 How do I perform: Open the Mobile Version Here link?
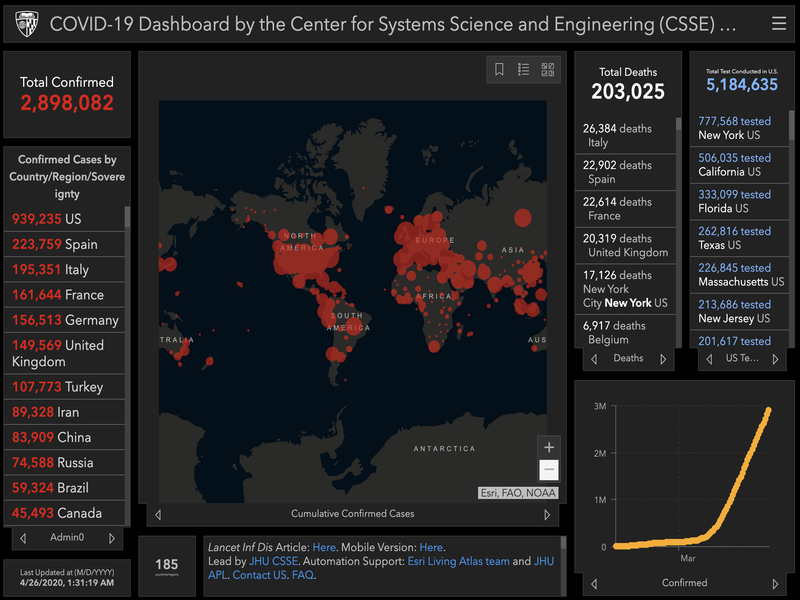(x=431, y=547)
